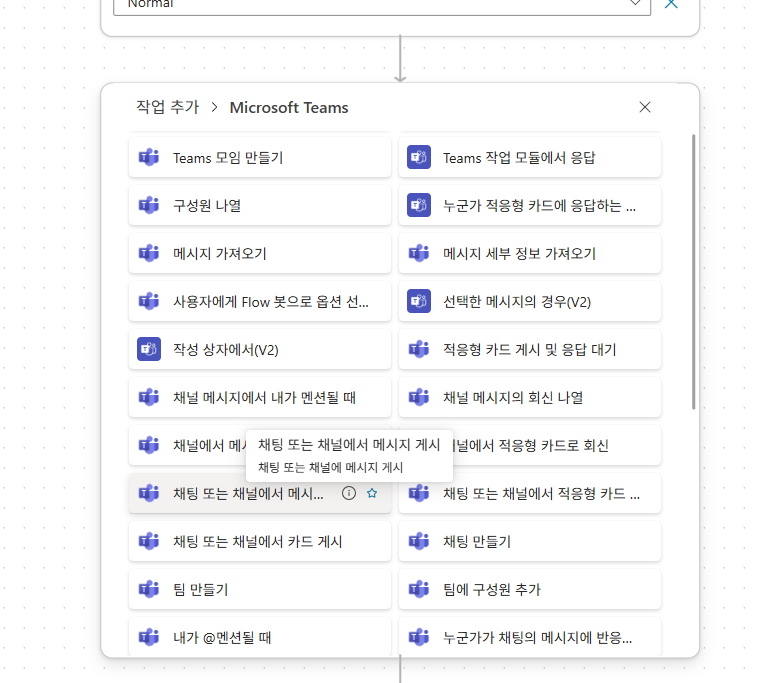Click icon beside '적응형 카드 게시 및 응답 대기'

click(x=419, y=350)
